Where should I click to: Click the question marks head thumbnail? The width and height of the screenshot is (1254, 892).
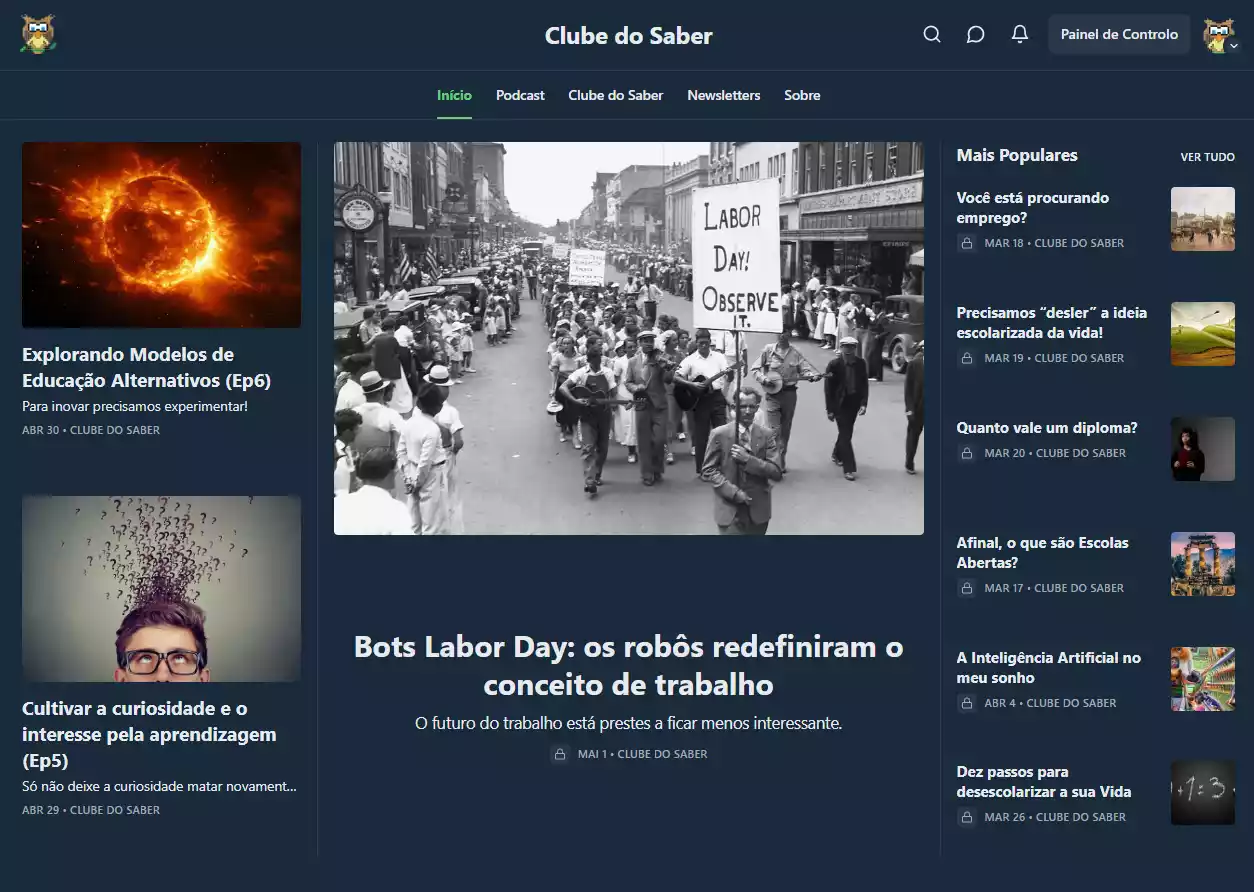pyautogui.click(x=161, y=588)
